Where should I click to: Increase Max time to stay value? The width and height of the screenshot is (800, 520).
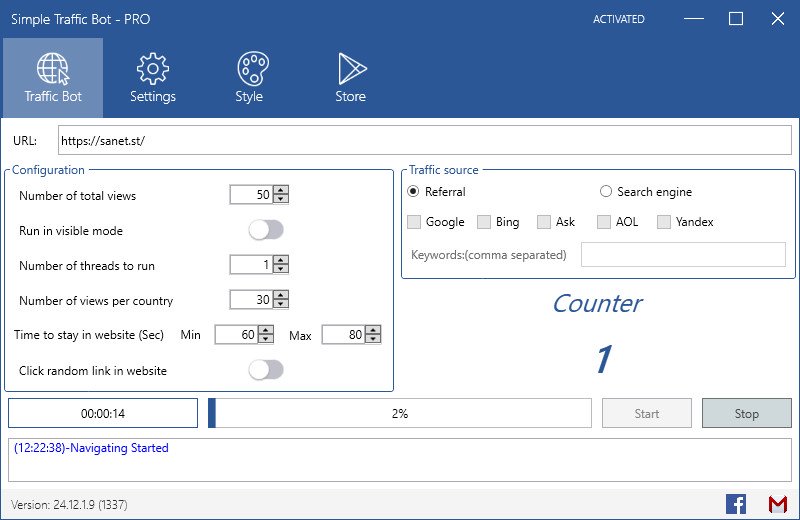pyautogui.click(x=373, y=331)
